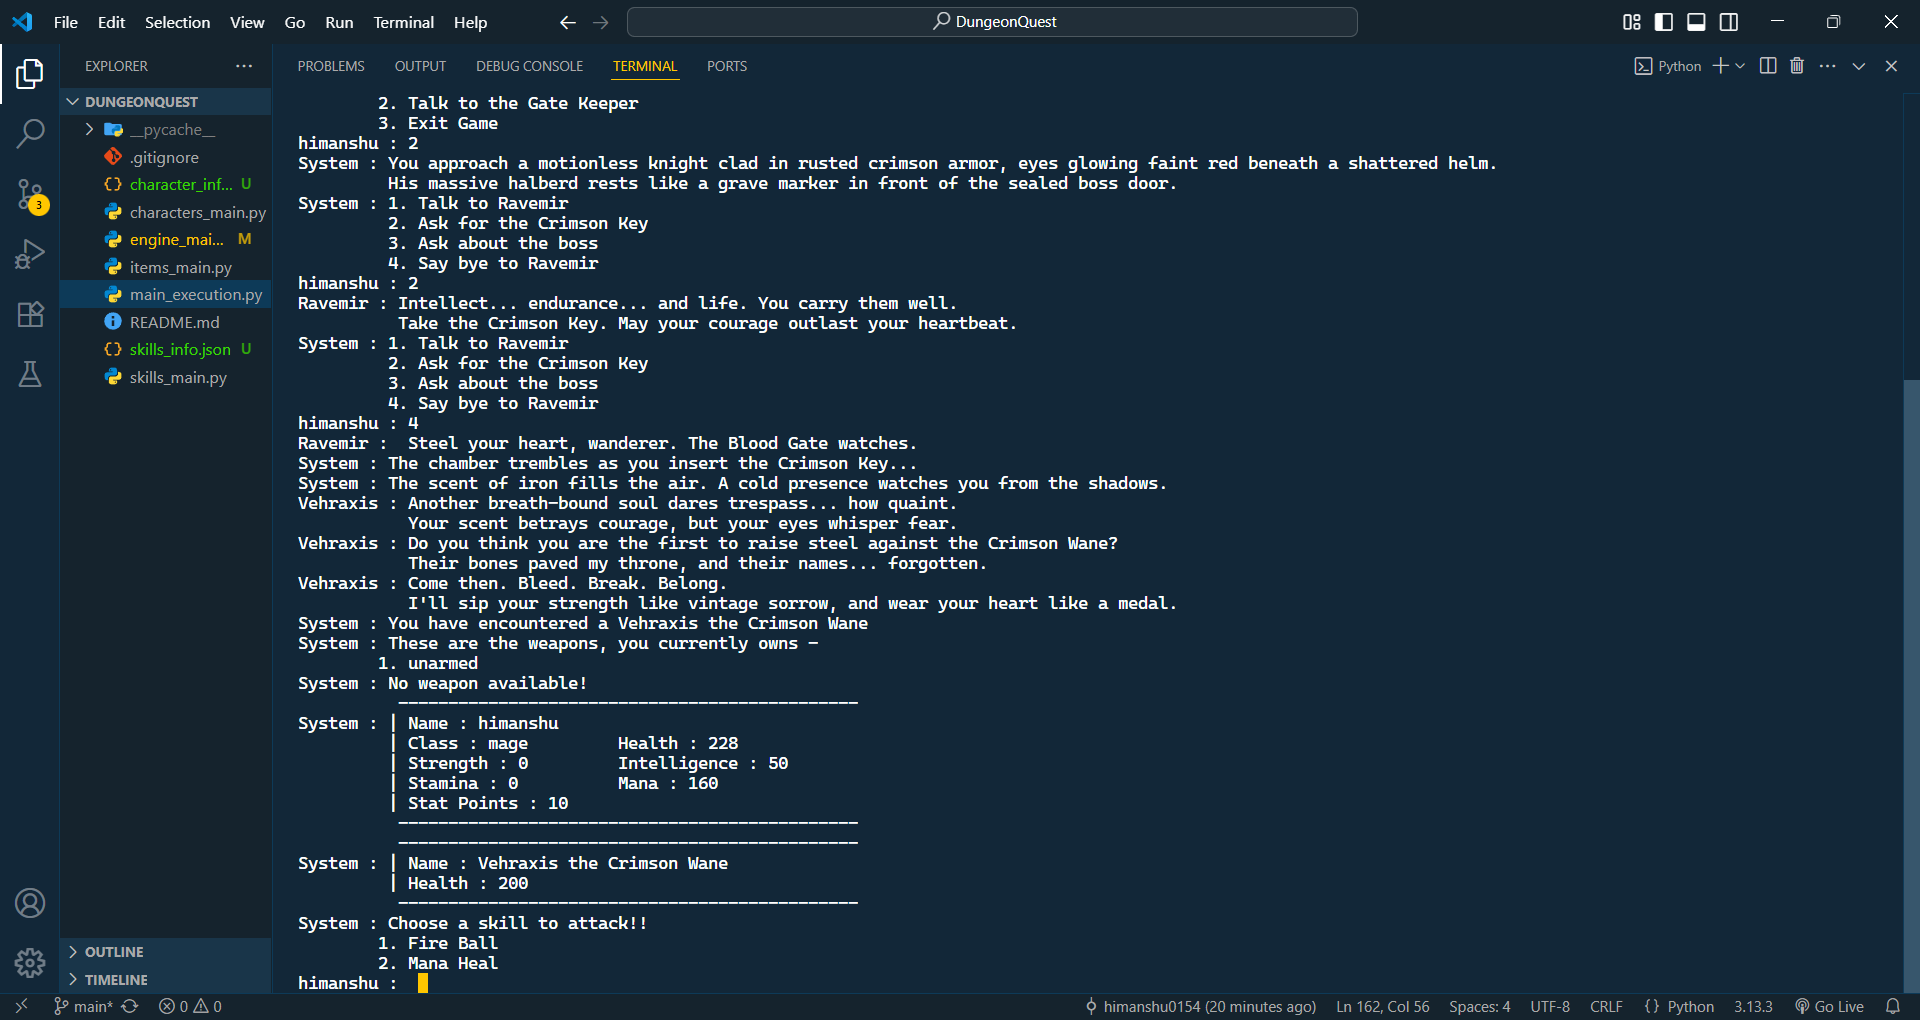1920x1020 pixels.
Task: Expand the Outline section
Action: point(166,952)
